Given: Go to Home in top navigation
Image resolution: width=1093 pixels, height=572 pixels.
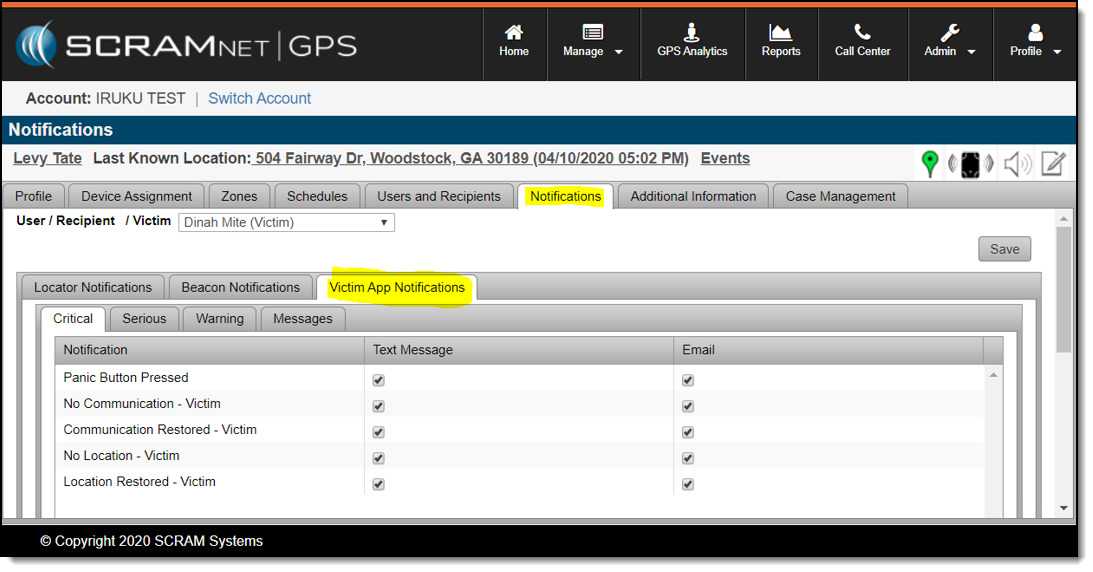Looking at the screenshot, I should [514, 42].
